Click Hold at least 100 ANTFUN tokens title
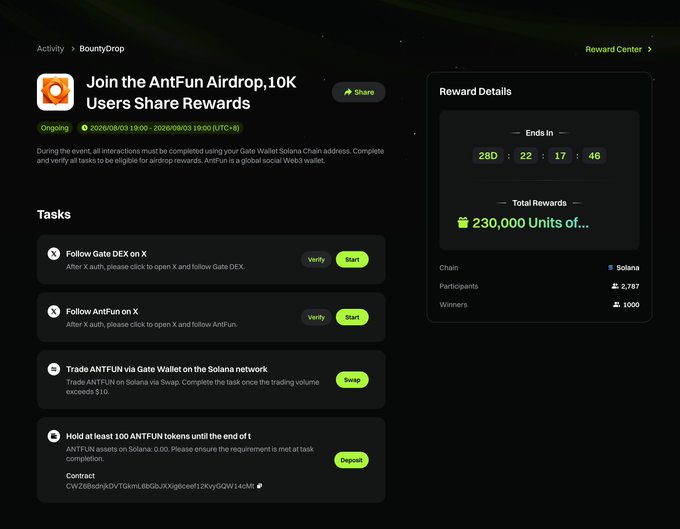680x529 pixels. coord(158,436)
